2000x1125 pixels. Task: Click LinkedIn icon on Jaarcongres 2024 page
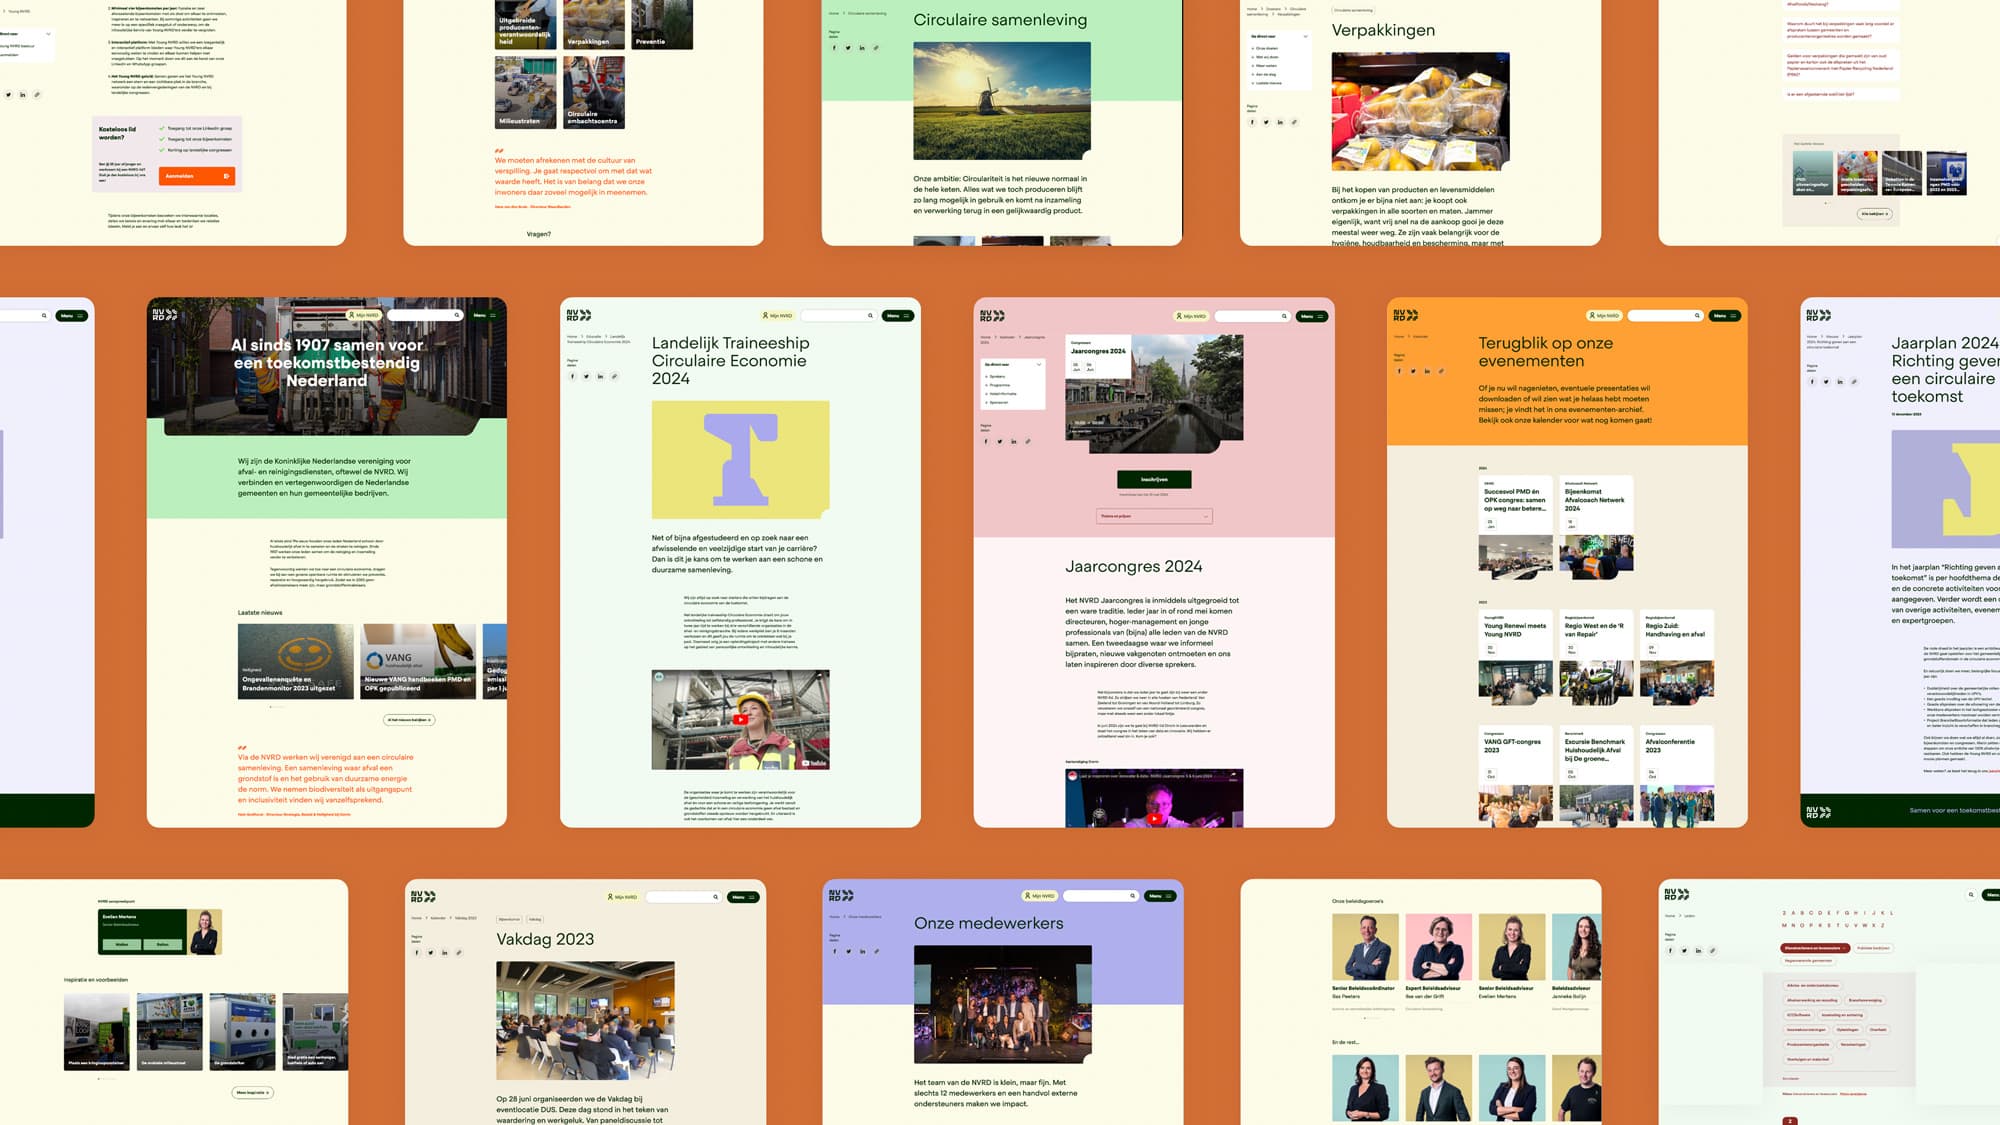1014,441
